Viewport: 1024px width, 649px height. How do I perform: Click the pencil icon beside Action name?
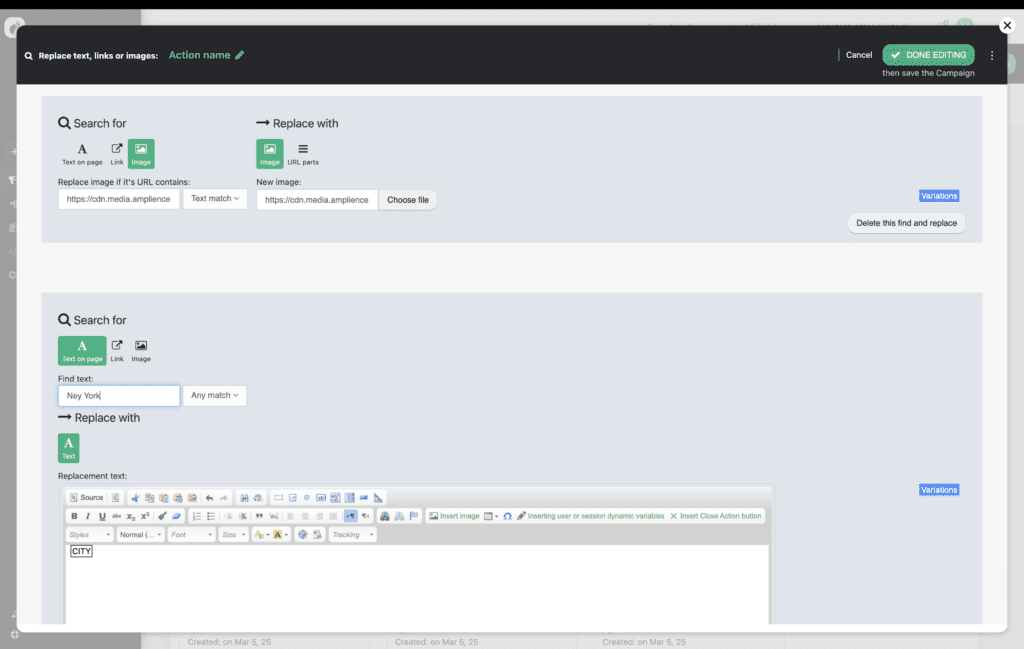point(240,55)
